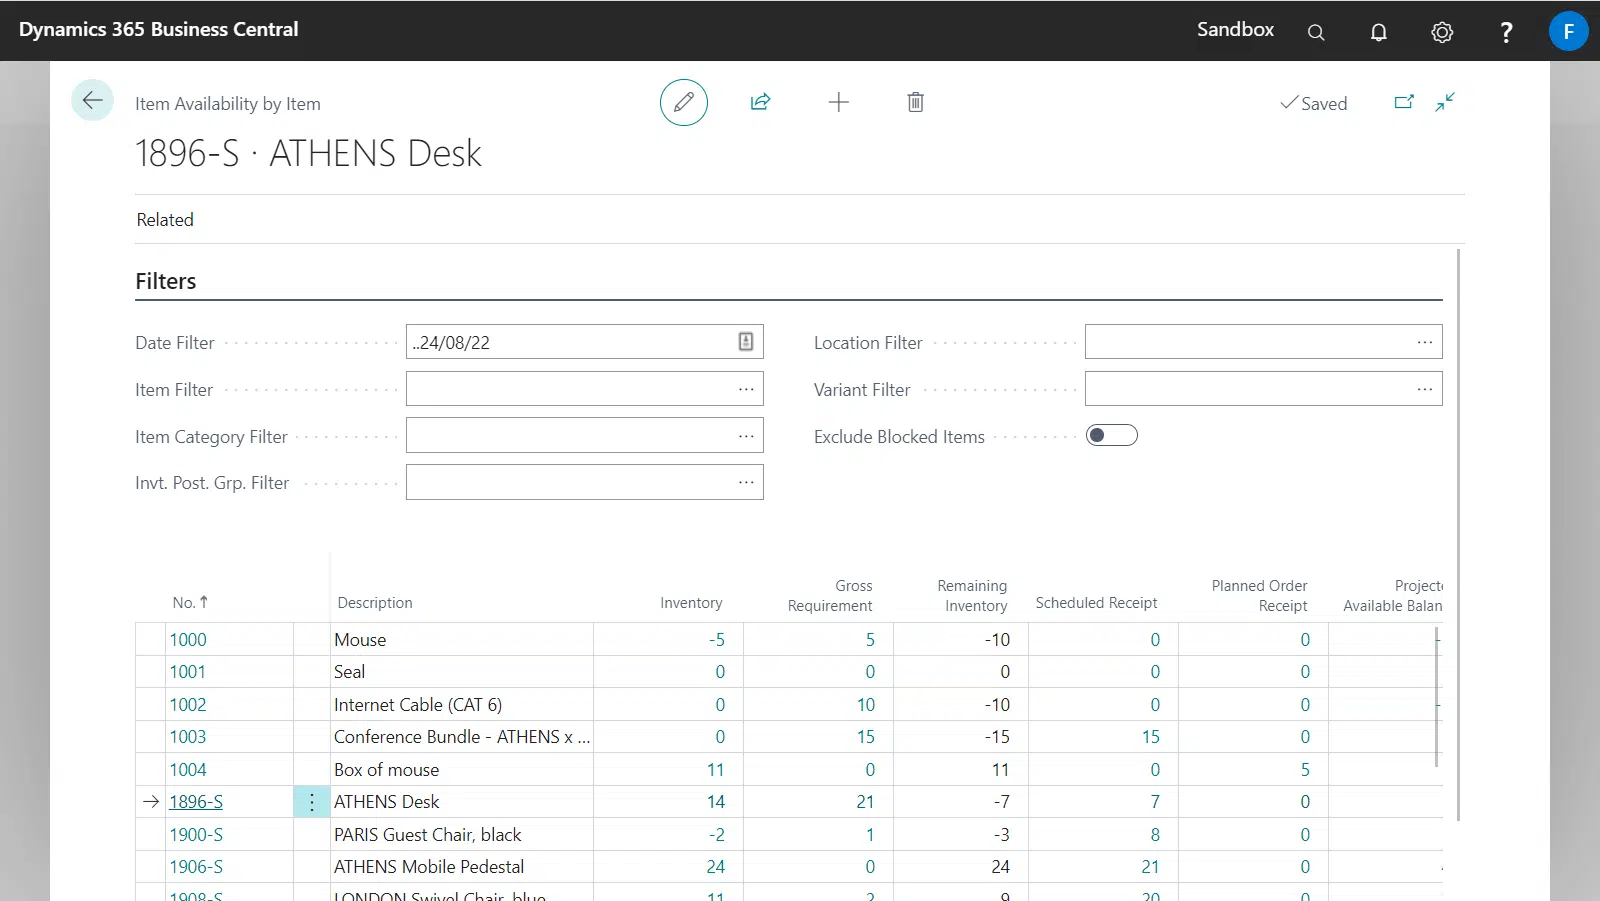The height and width of the screenshot is (901, 1600).
Task: Drill into ATHENS Desk gross requirement 21
Action: (x=865, y=802)
